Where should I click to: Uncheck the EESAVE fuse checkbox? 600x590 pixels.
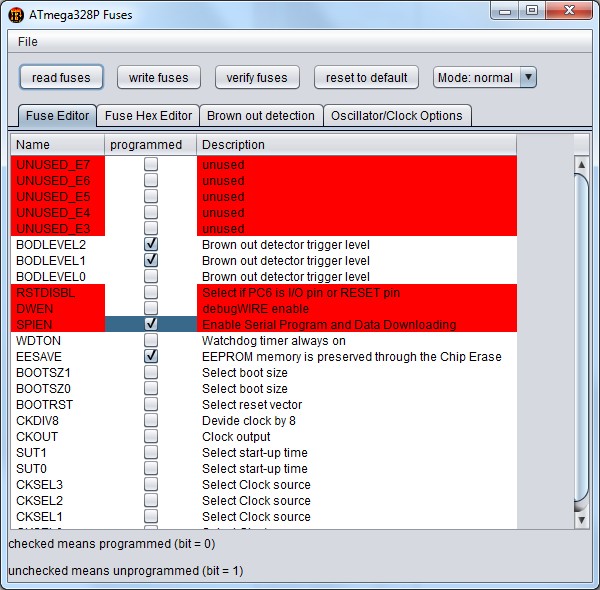coord(151,356)
